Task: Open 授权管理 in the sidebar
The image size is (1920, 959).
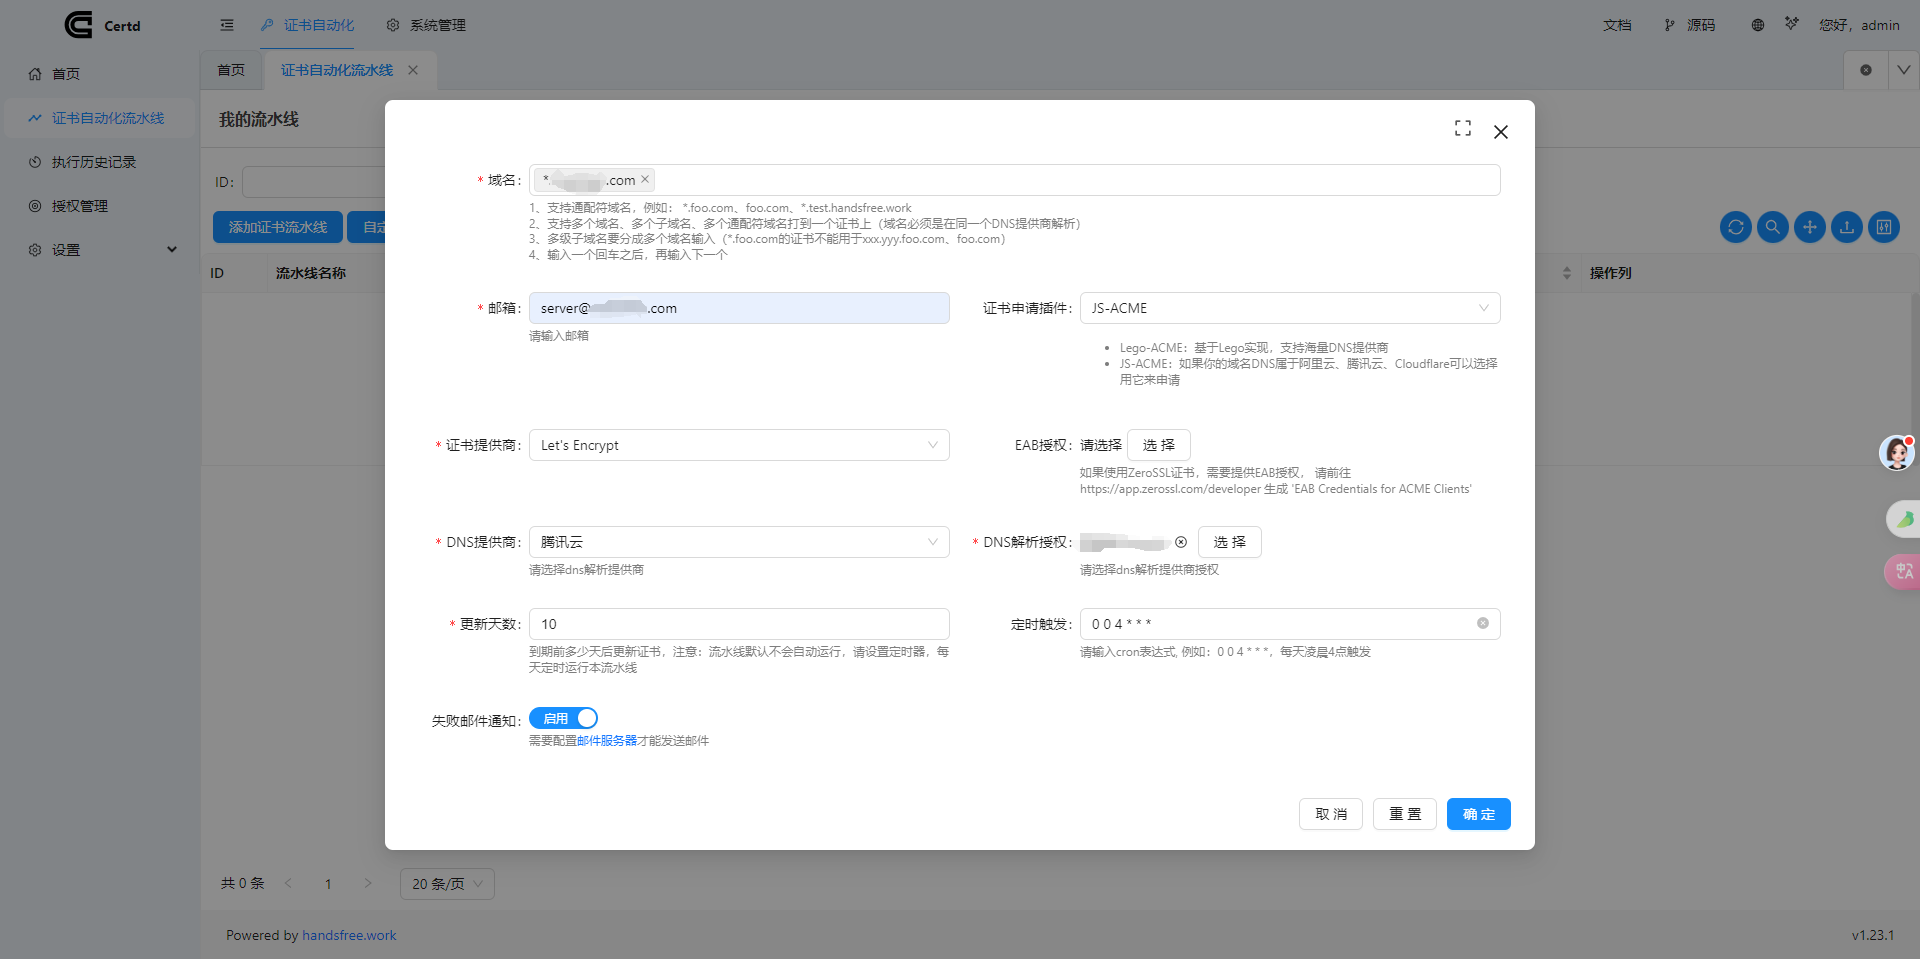Action: click(x=100, y=206)
